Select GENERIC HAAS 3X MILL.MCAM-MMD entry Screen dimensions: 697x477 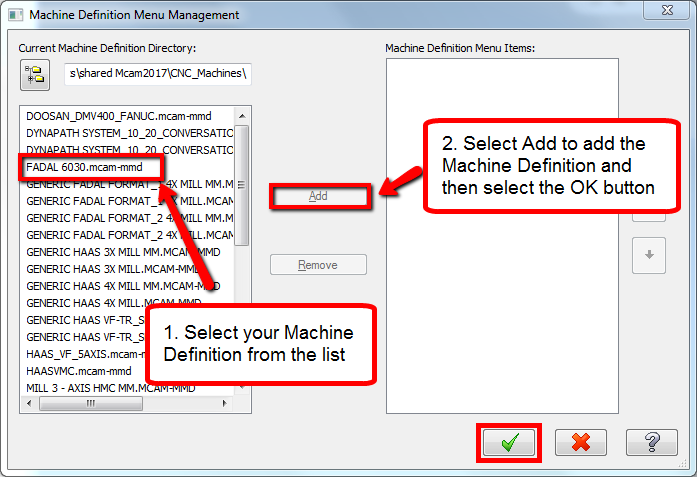coord(112,269)
